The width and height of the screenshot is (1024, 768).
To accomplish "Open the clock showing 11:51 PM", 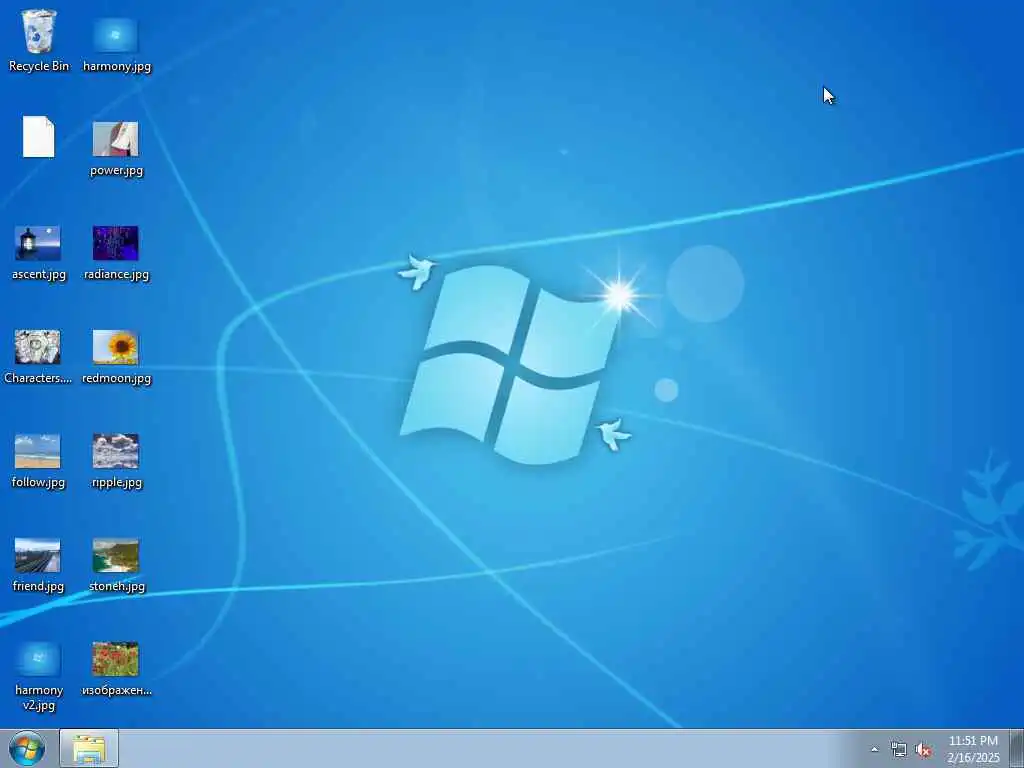I will (973, 749).
